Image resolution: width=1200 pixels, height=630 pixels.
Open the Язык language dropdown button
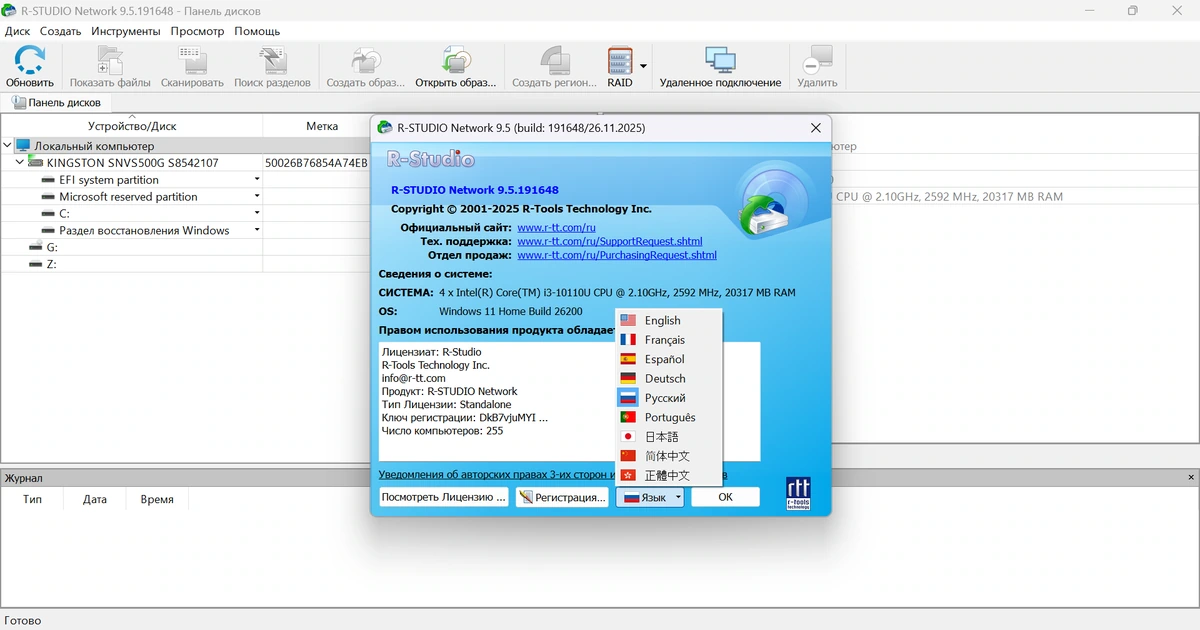(650, 497)
